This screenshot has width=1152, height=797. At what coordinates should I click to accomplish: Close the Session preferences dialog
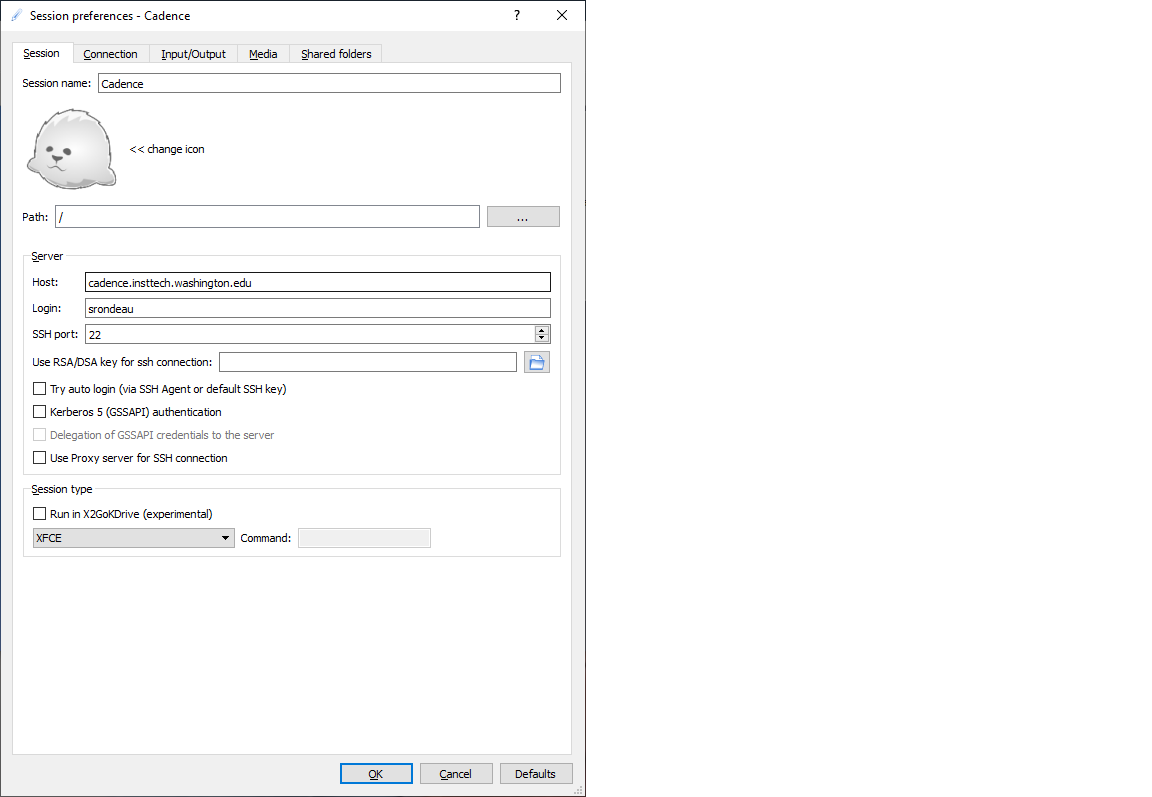(562, 15)
